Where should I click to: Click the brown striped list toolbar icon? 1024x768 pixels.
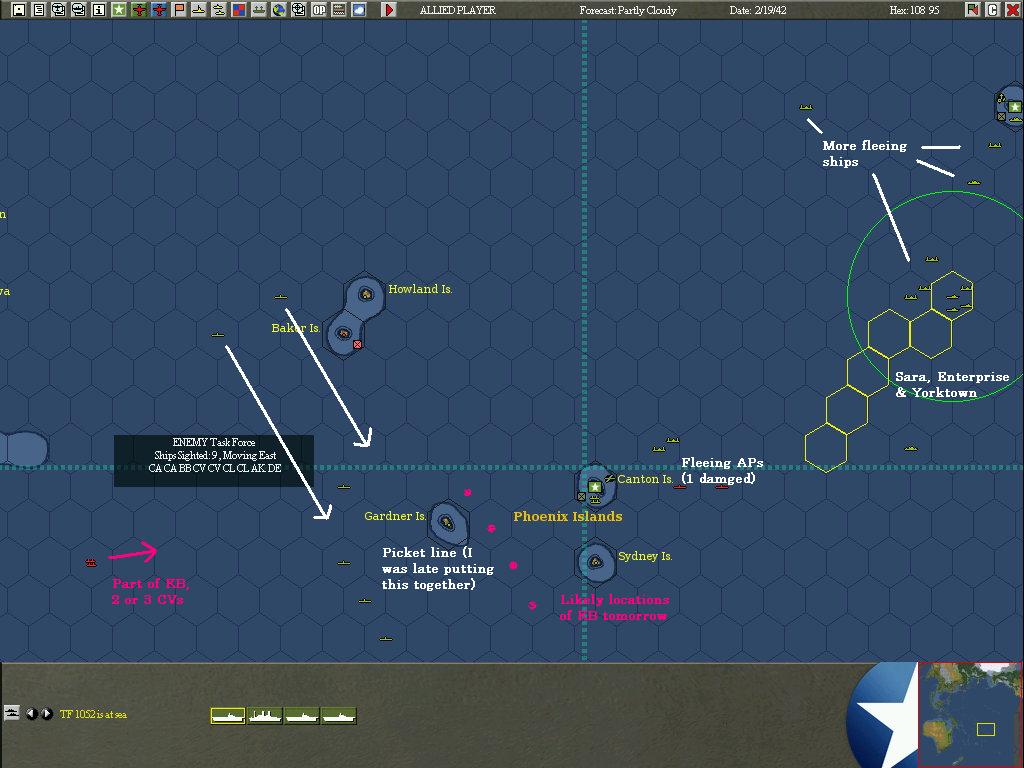click(339, 10)
